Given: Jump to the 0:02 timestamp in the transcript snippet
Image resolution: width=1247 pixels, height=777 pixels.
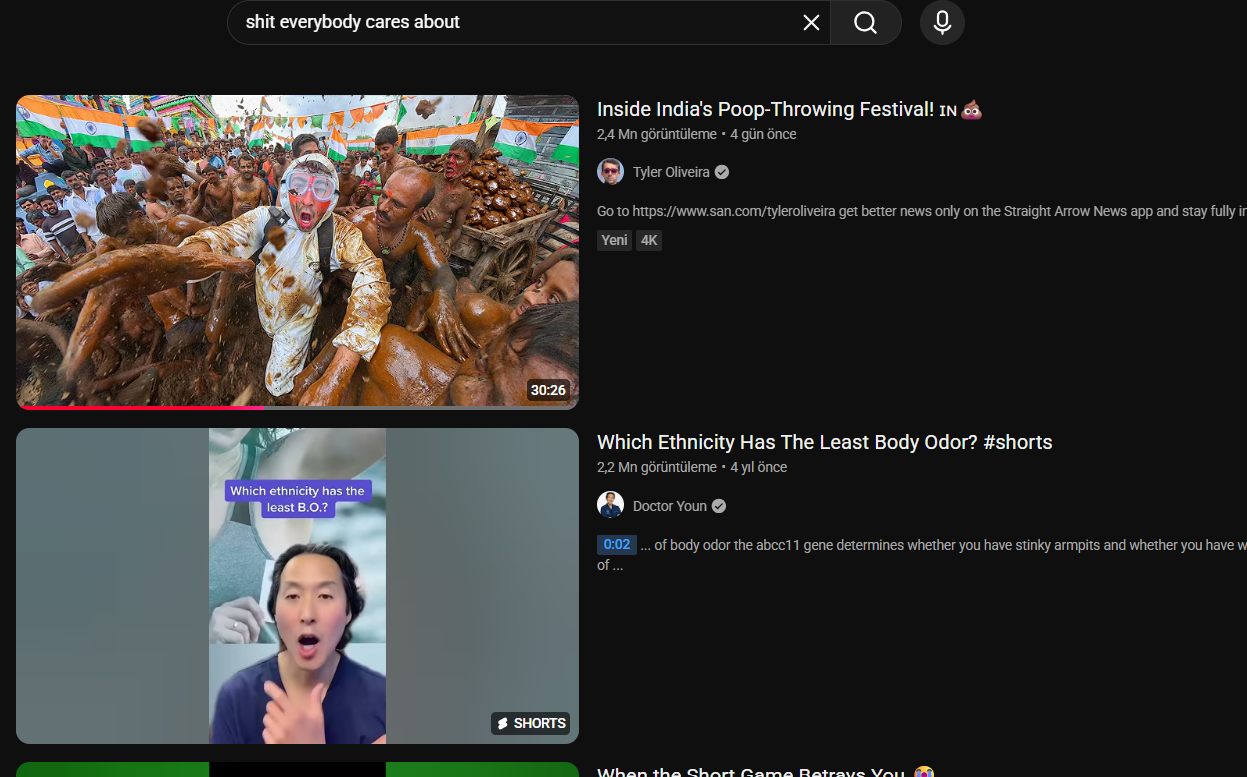Looking at the screenshot, I should [616, 545].
